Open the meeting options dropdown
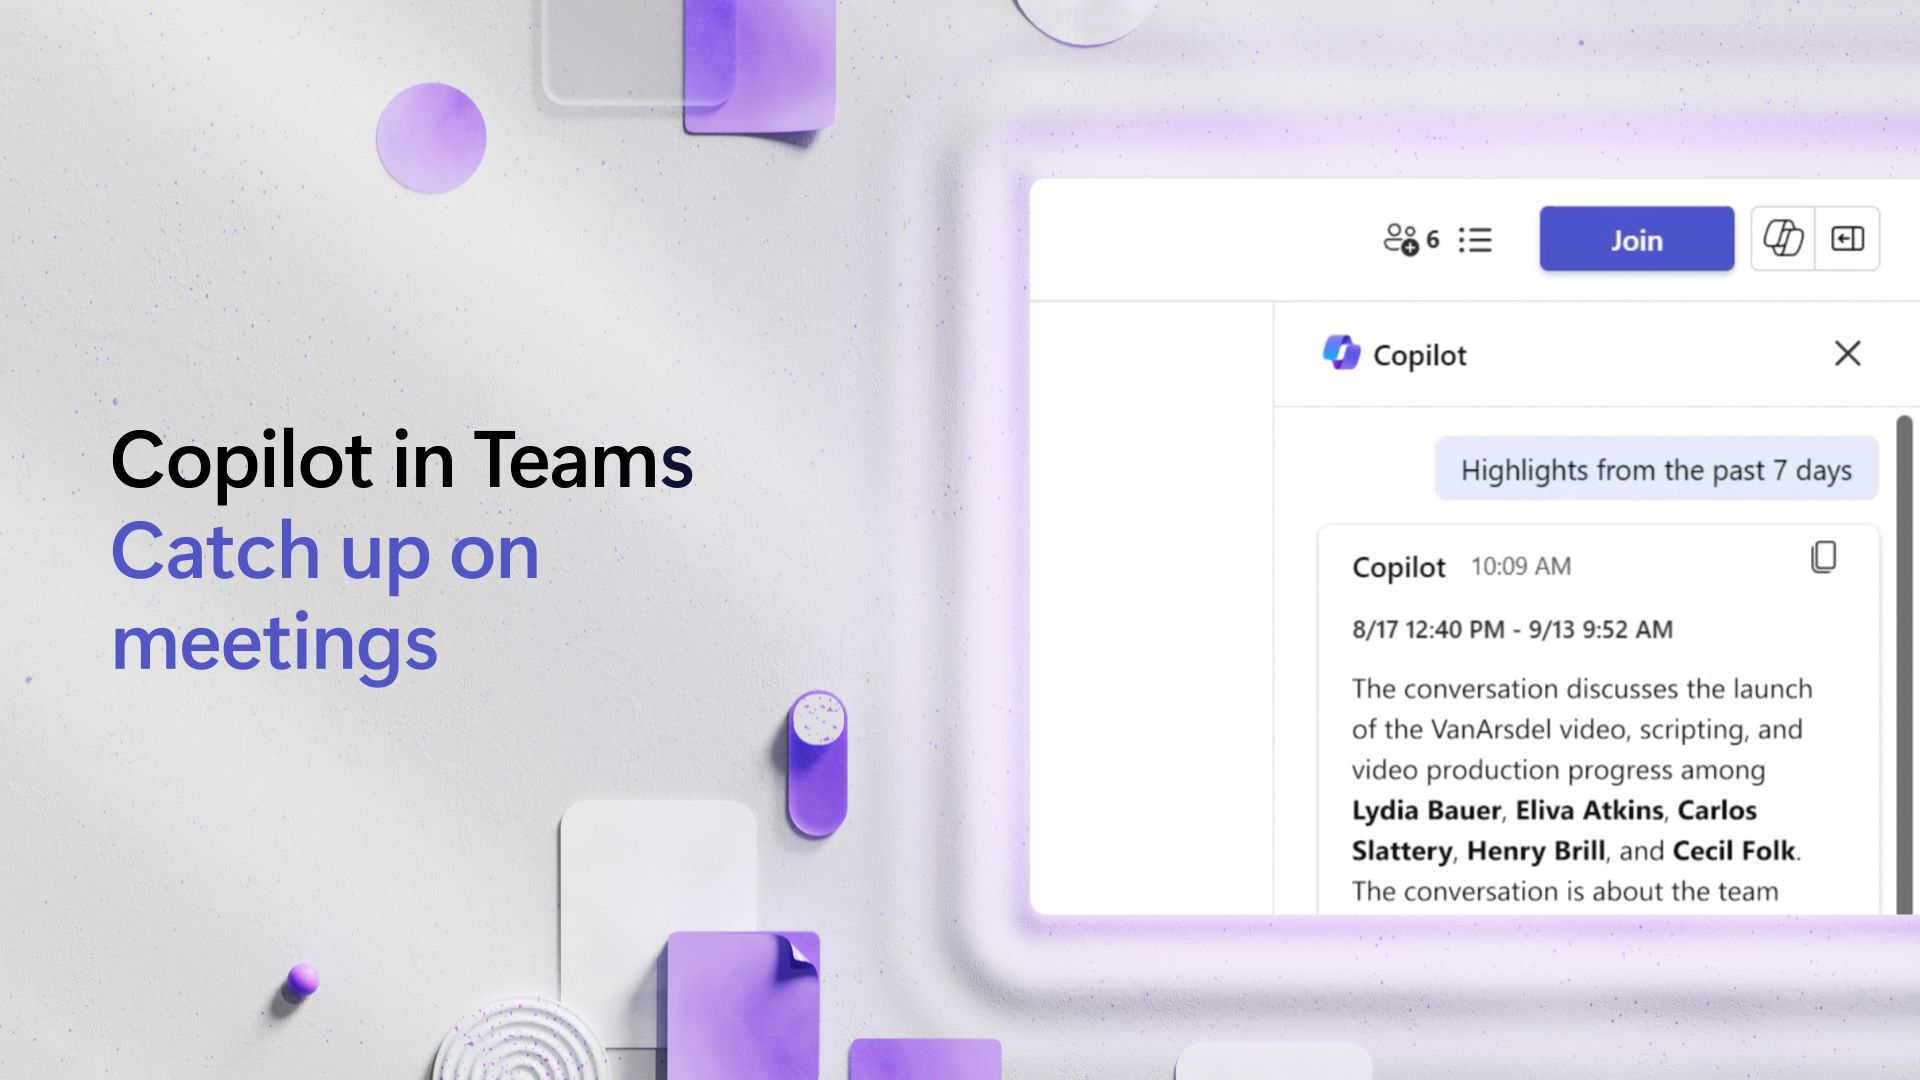1920x1080 pixels. click(x=1477, y=237)
